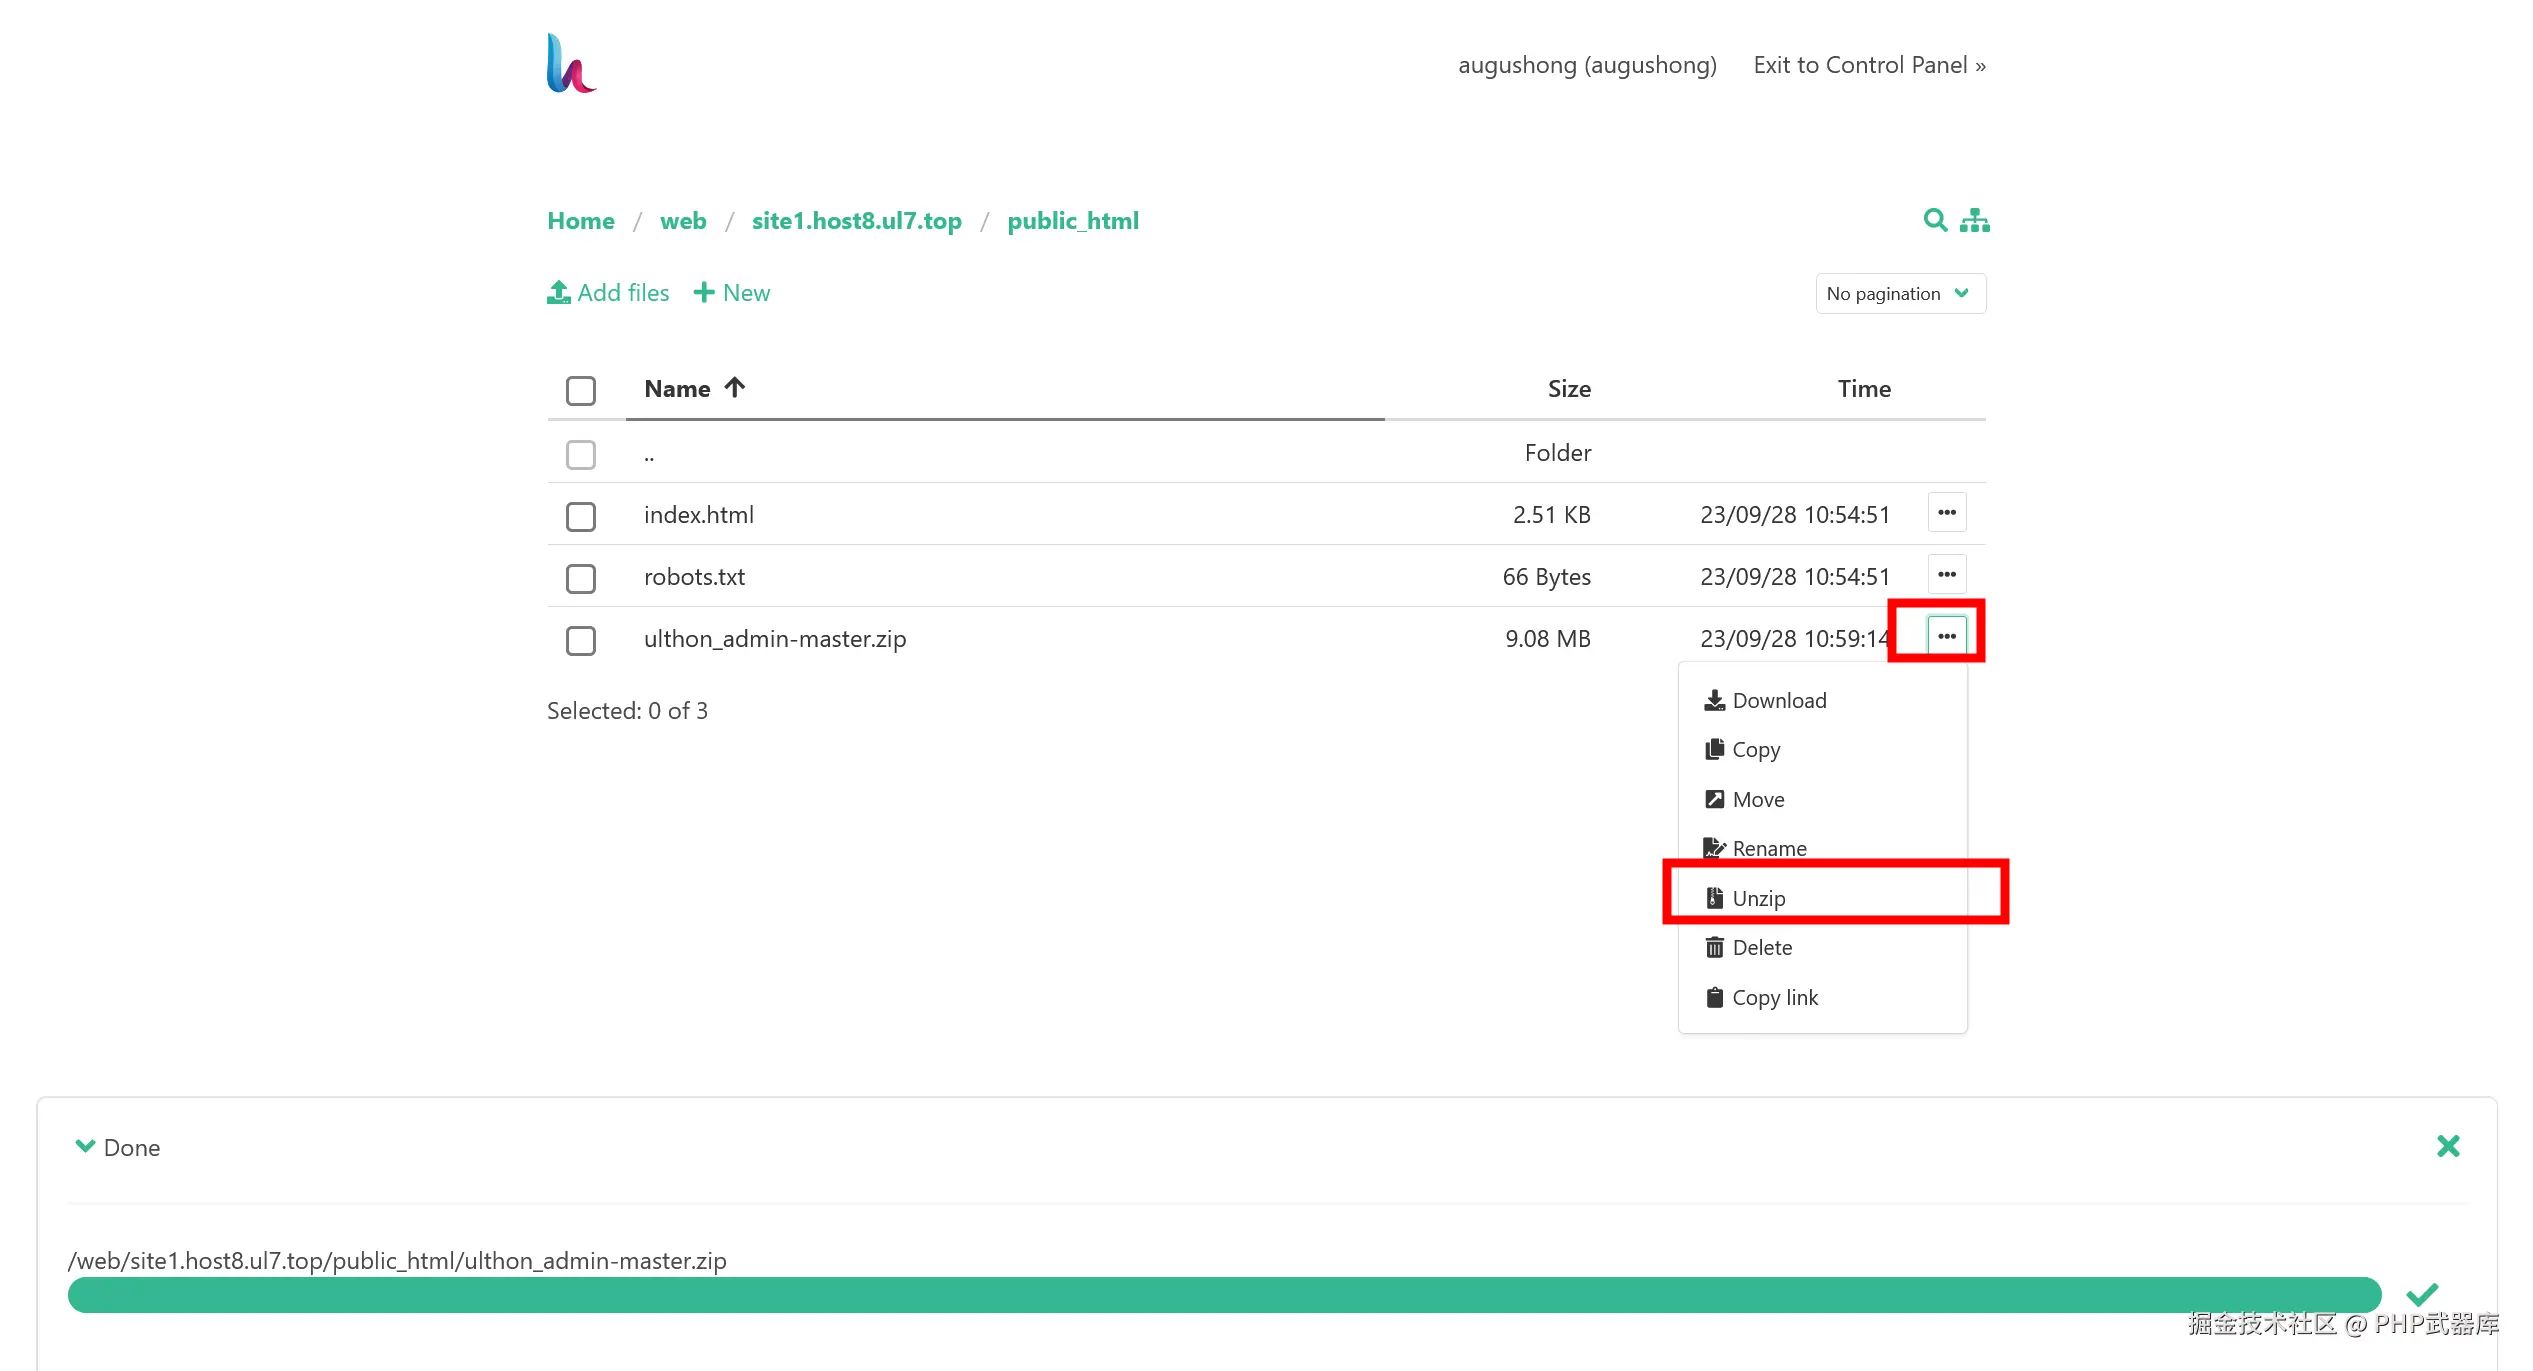Close the Done upload panel
The width and height of the screenshot is (2533, 1371).
coord(2447,1146)
